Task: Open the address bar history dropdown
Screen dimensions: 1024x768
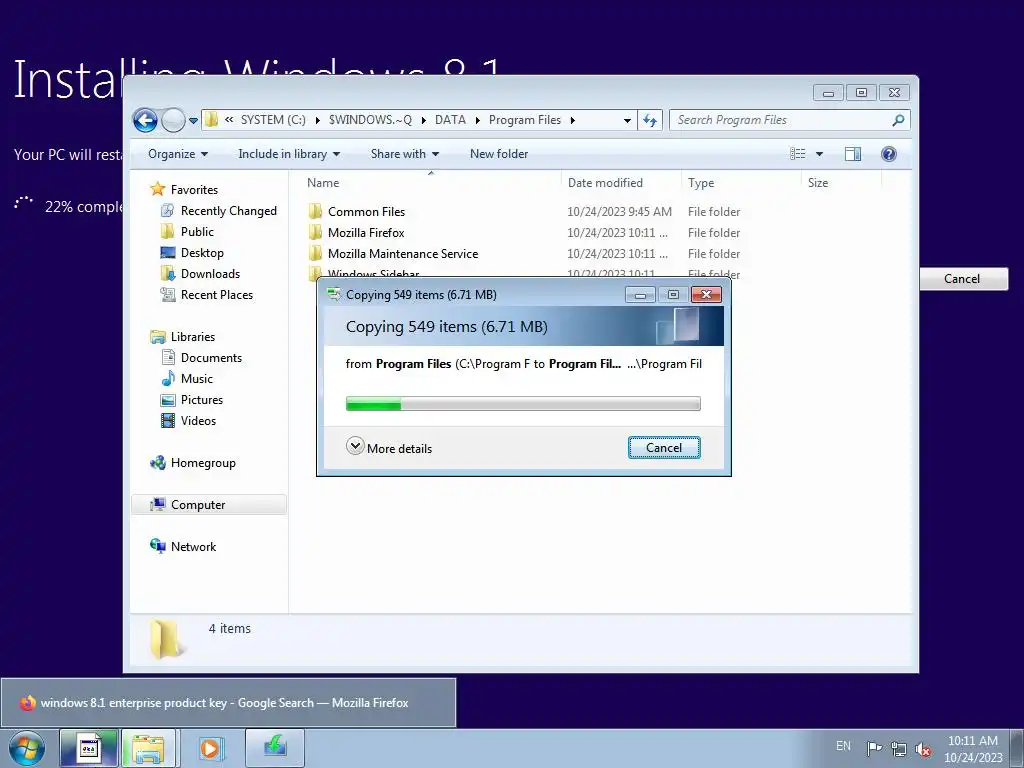Action: click(x=627, y=120)
